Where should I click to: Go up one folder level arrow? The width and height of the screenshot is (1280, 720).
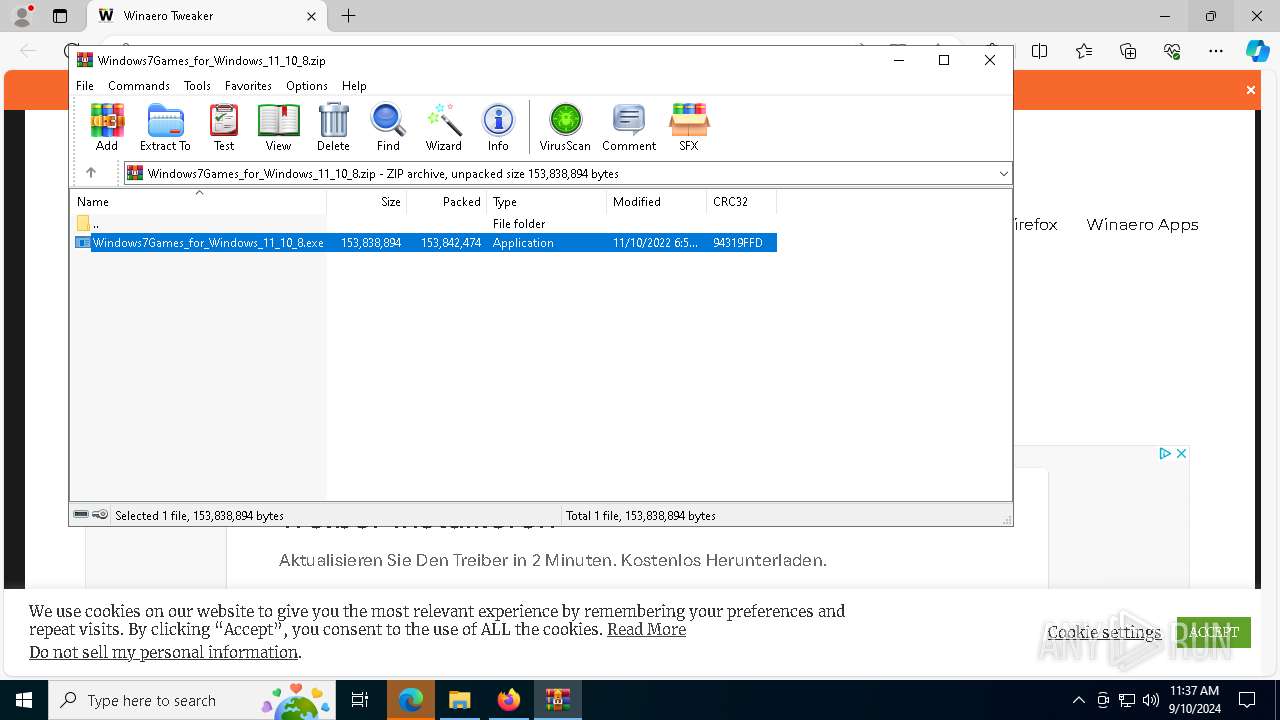[x=91, y=173]
